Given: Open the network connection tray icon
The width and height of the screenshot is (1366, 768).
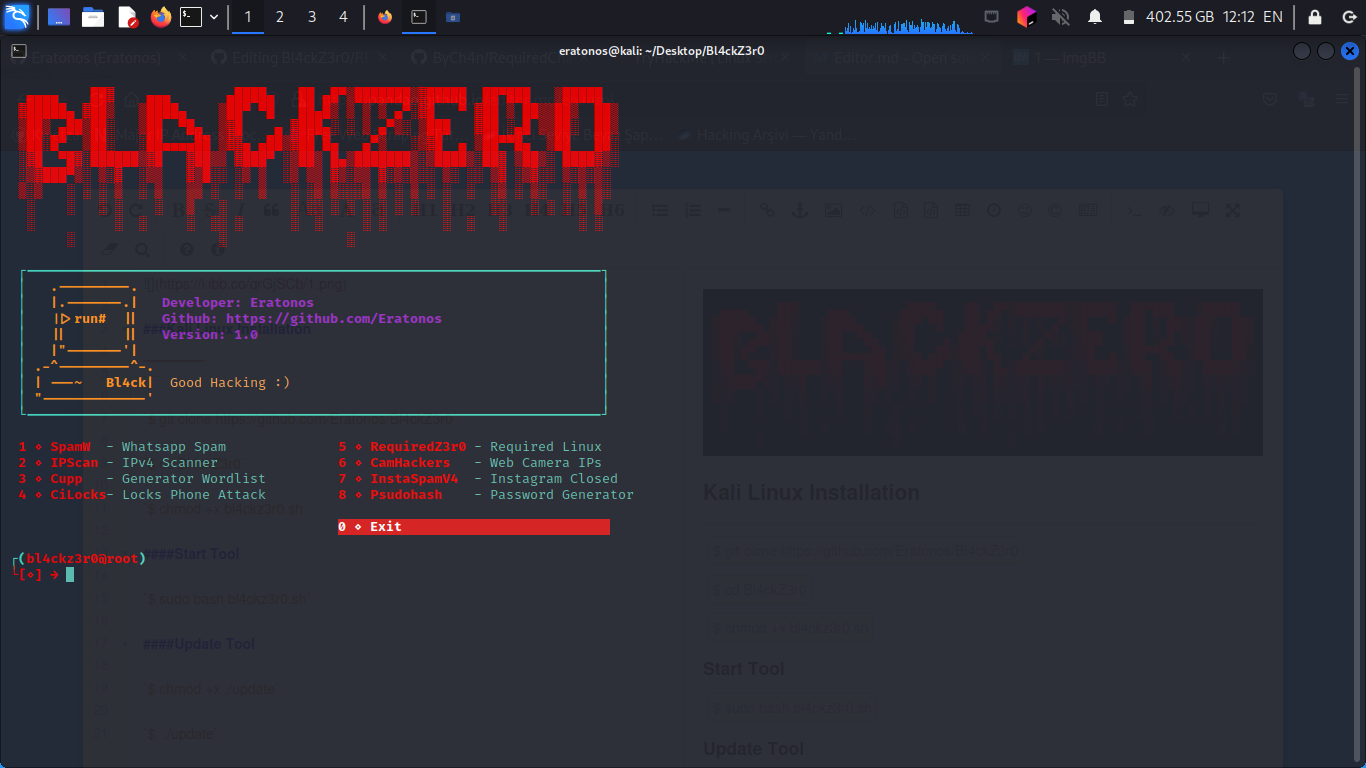Looking at the screenshot, I should pyautogui.click(x=991, y=17).
